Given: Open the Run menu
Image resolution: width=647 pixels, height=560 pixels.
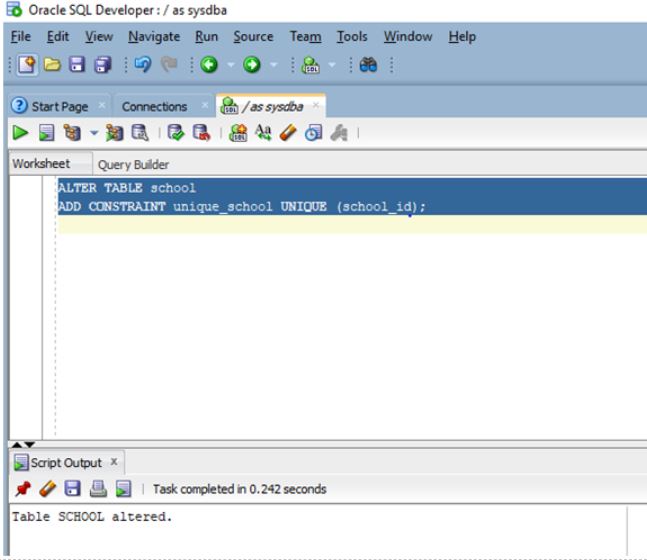Looking at the screenshot, I should click(206, 37).
